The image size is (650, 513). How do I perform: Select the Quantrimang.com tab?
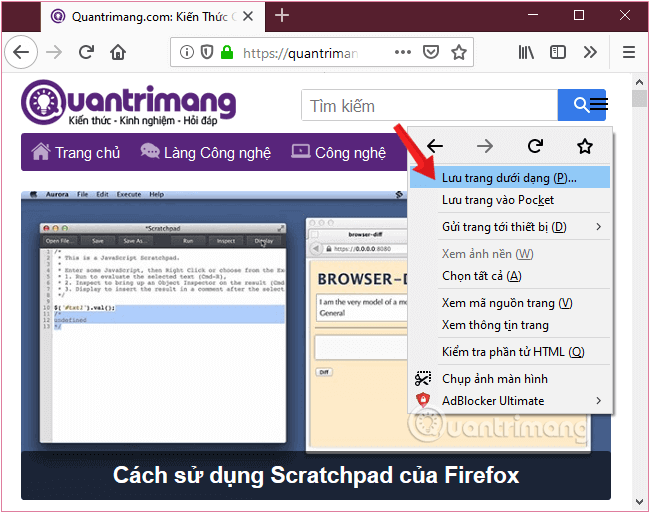153,17
